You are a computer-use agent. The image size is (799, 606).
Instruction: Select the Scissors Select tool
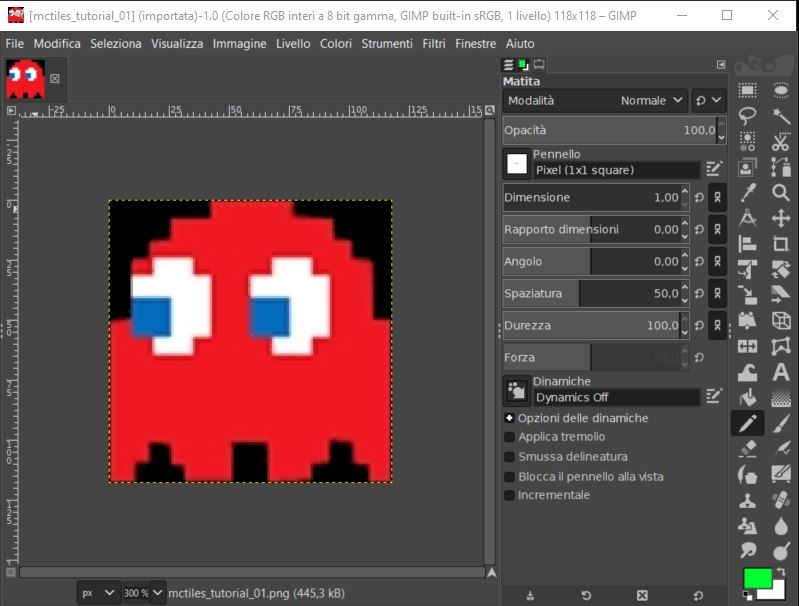pyautogui.click(x=781, y=141)
